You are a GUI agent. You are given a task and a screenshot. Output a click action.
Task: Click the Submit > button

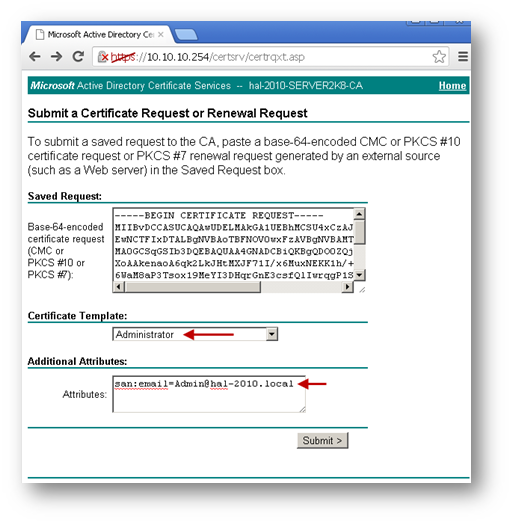322,440
